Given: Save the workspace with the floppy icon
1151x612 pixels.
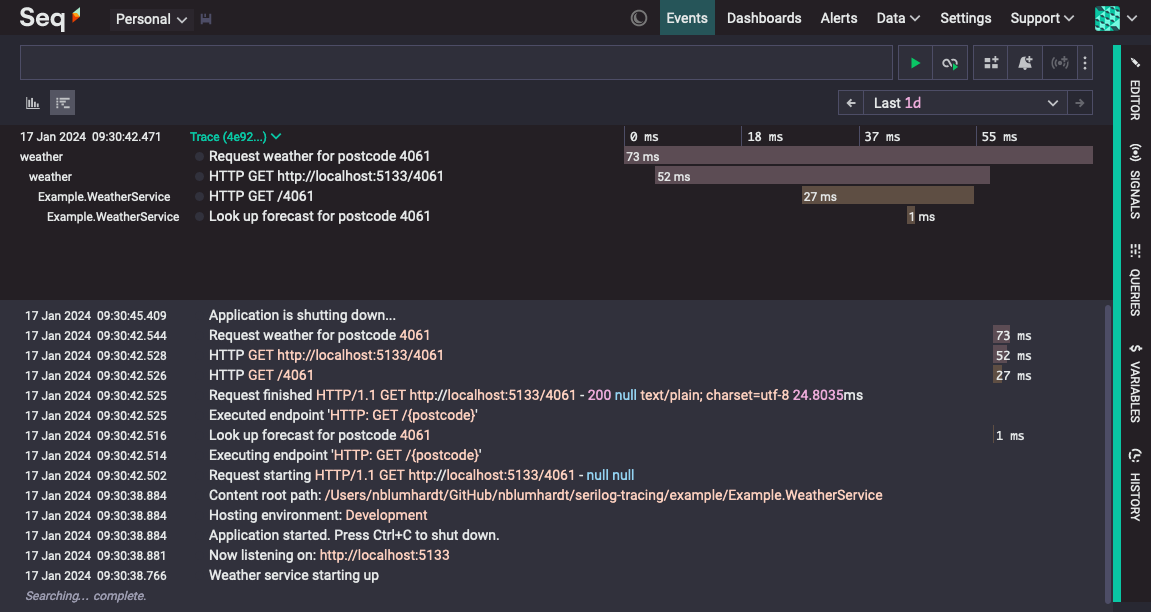Looking at the screenshot, I should click(206, 19).
